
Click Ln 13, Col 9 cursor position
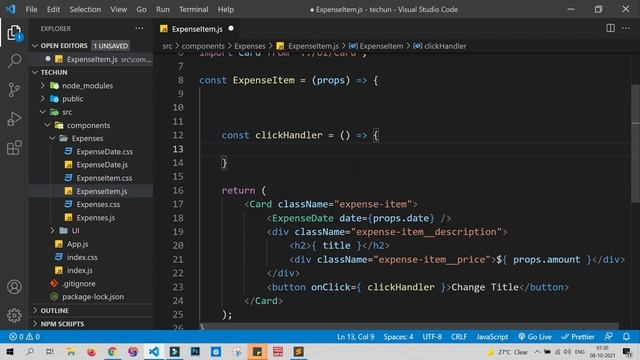click(x=356, y=337)
